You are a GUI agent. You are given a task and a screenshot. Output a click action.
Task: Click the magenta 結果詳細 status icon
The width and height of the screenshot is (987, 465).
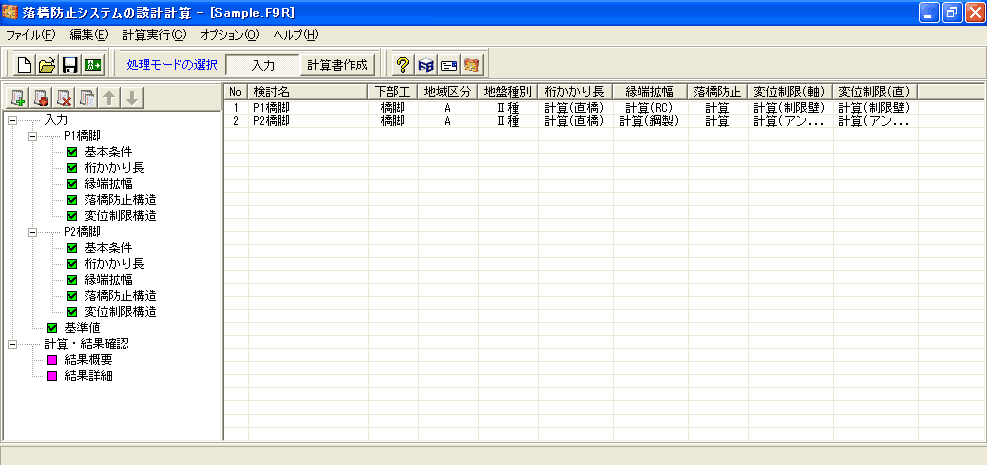pos(52,376)
